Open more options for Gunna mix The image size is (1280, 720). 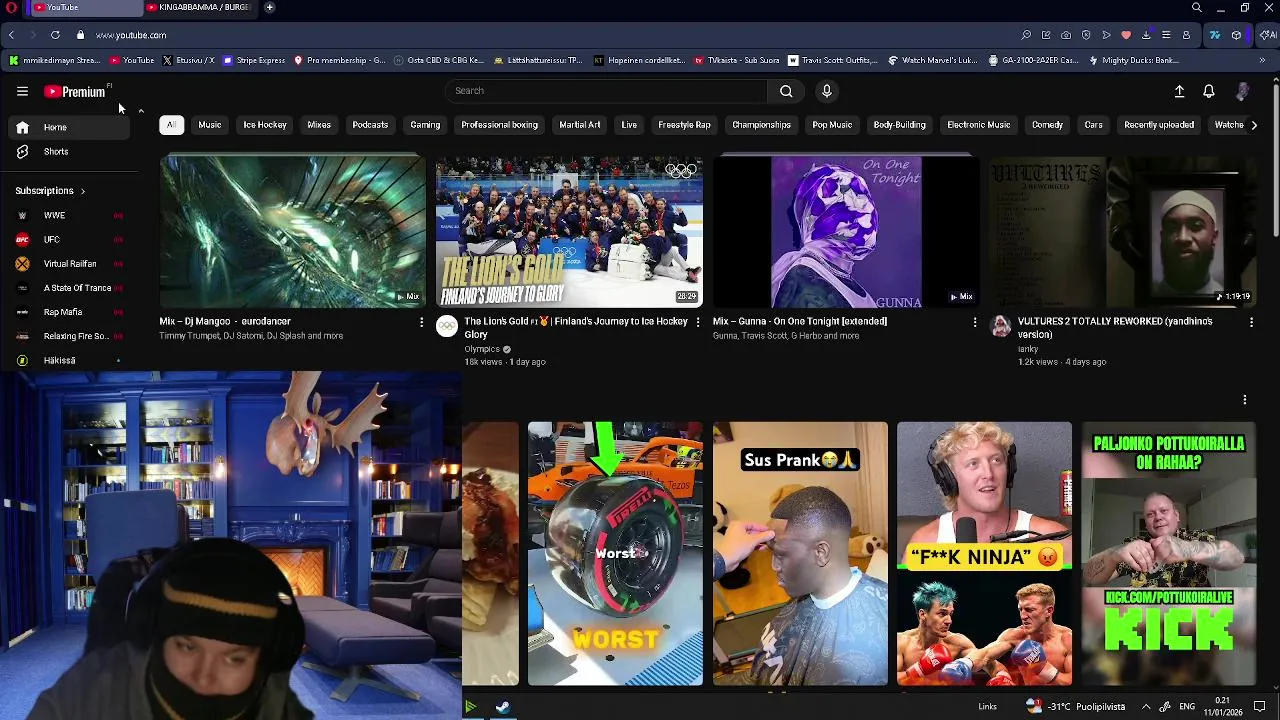coord(975,322)
